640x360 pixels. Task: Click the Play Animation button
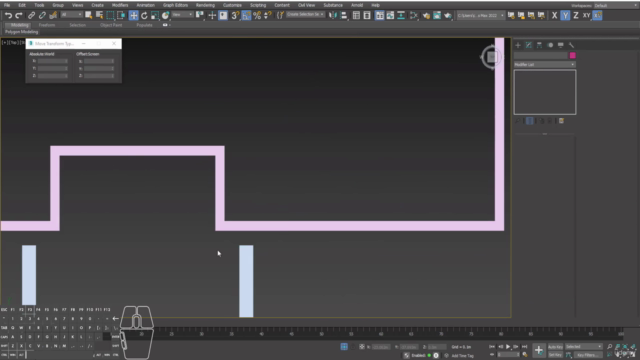[x=508, y=347]
